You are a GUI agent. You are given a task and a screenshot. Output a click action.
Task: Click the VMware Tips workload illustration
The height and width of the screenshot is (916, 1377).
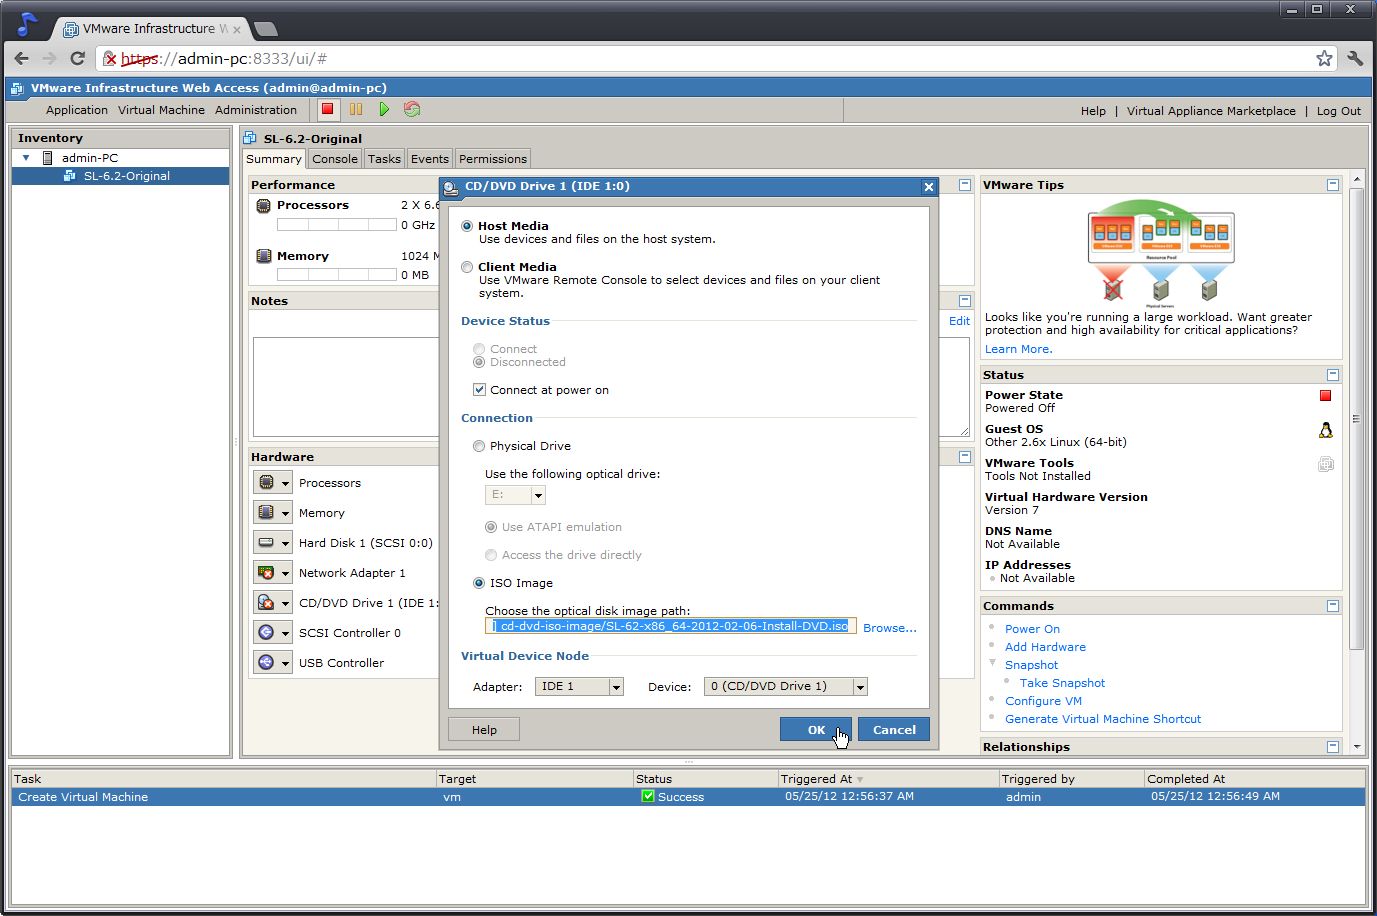coord(1161,251)
